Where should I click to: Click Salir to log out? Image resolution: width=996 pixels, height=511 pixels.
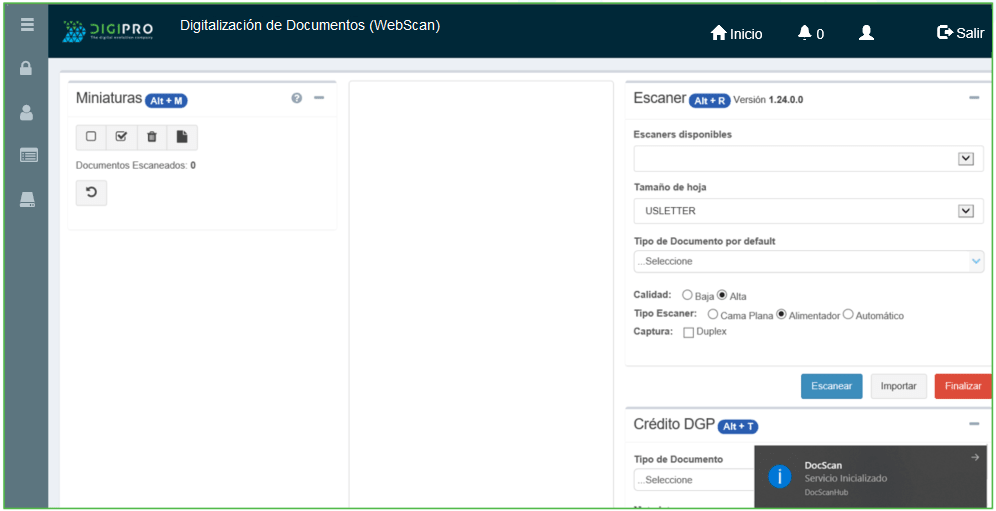click(x=960, y=33)
